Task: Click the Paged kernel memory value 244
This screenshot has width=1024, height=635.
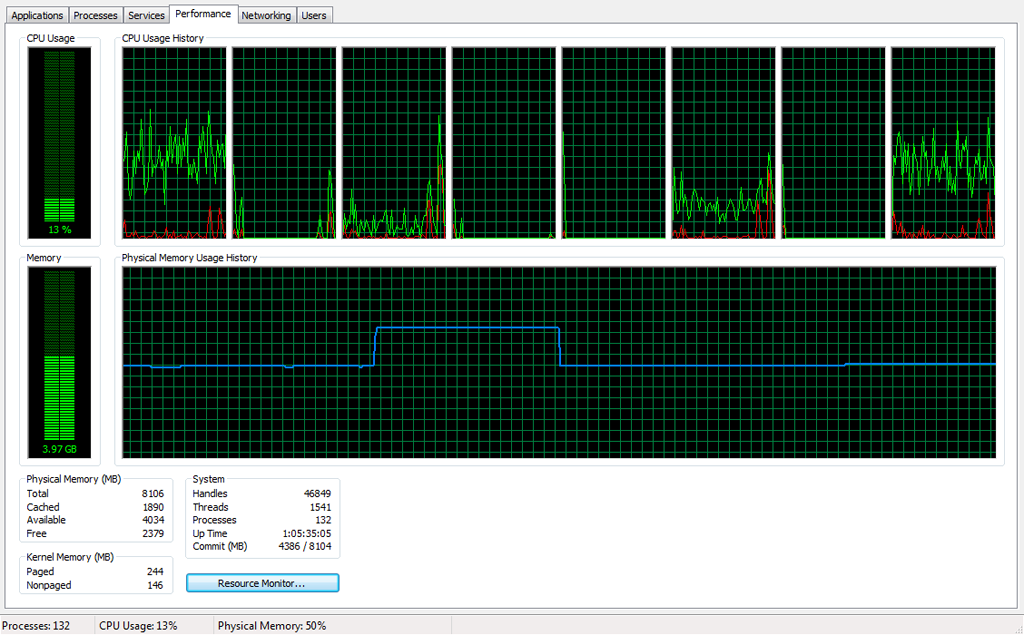Action: pos(155,572)
